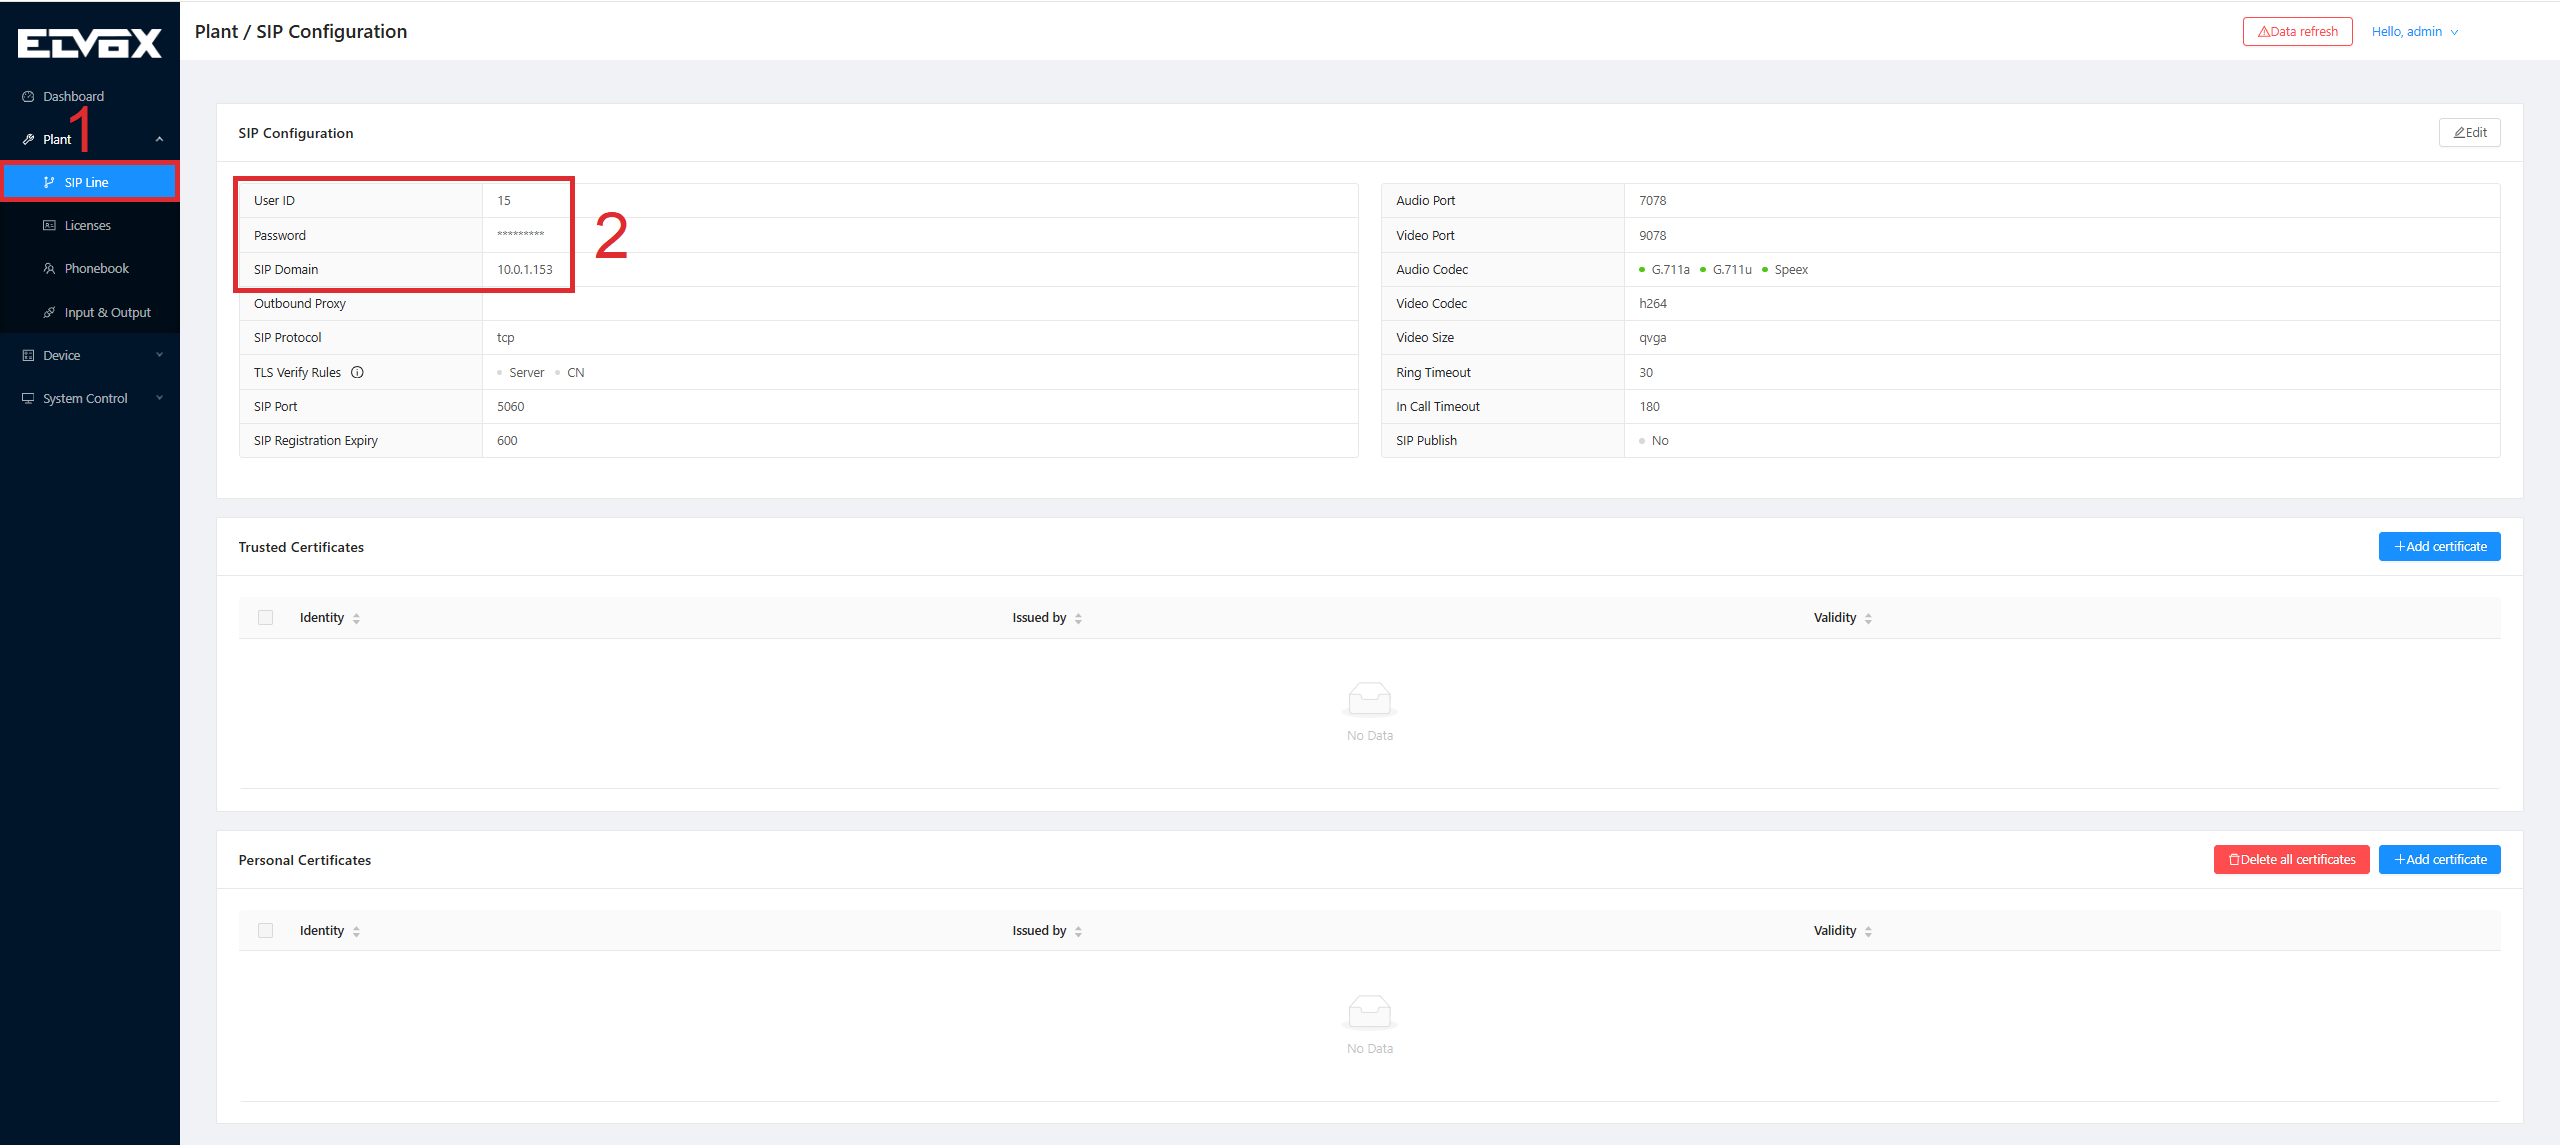Image resolution: width=2560 pixels, height=1145 pixels.
Task: Select the SIP Line menu item
Action: click(88, 183)
